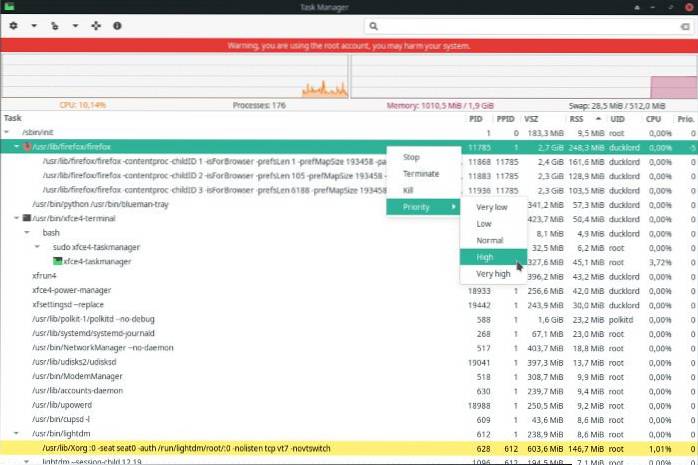Viewport: 698px width, 465px height.
Task: Select the systemd-journald row
Action: coord(349,333)
